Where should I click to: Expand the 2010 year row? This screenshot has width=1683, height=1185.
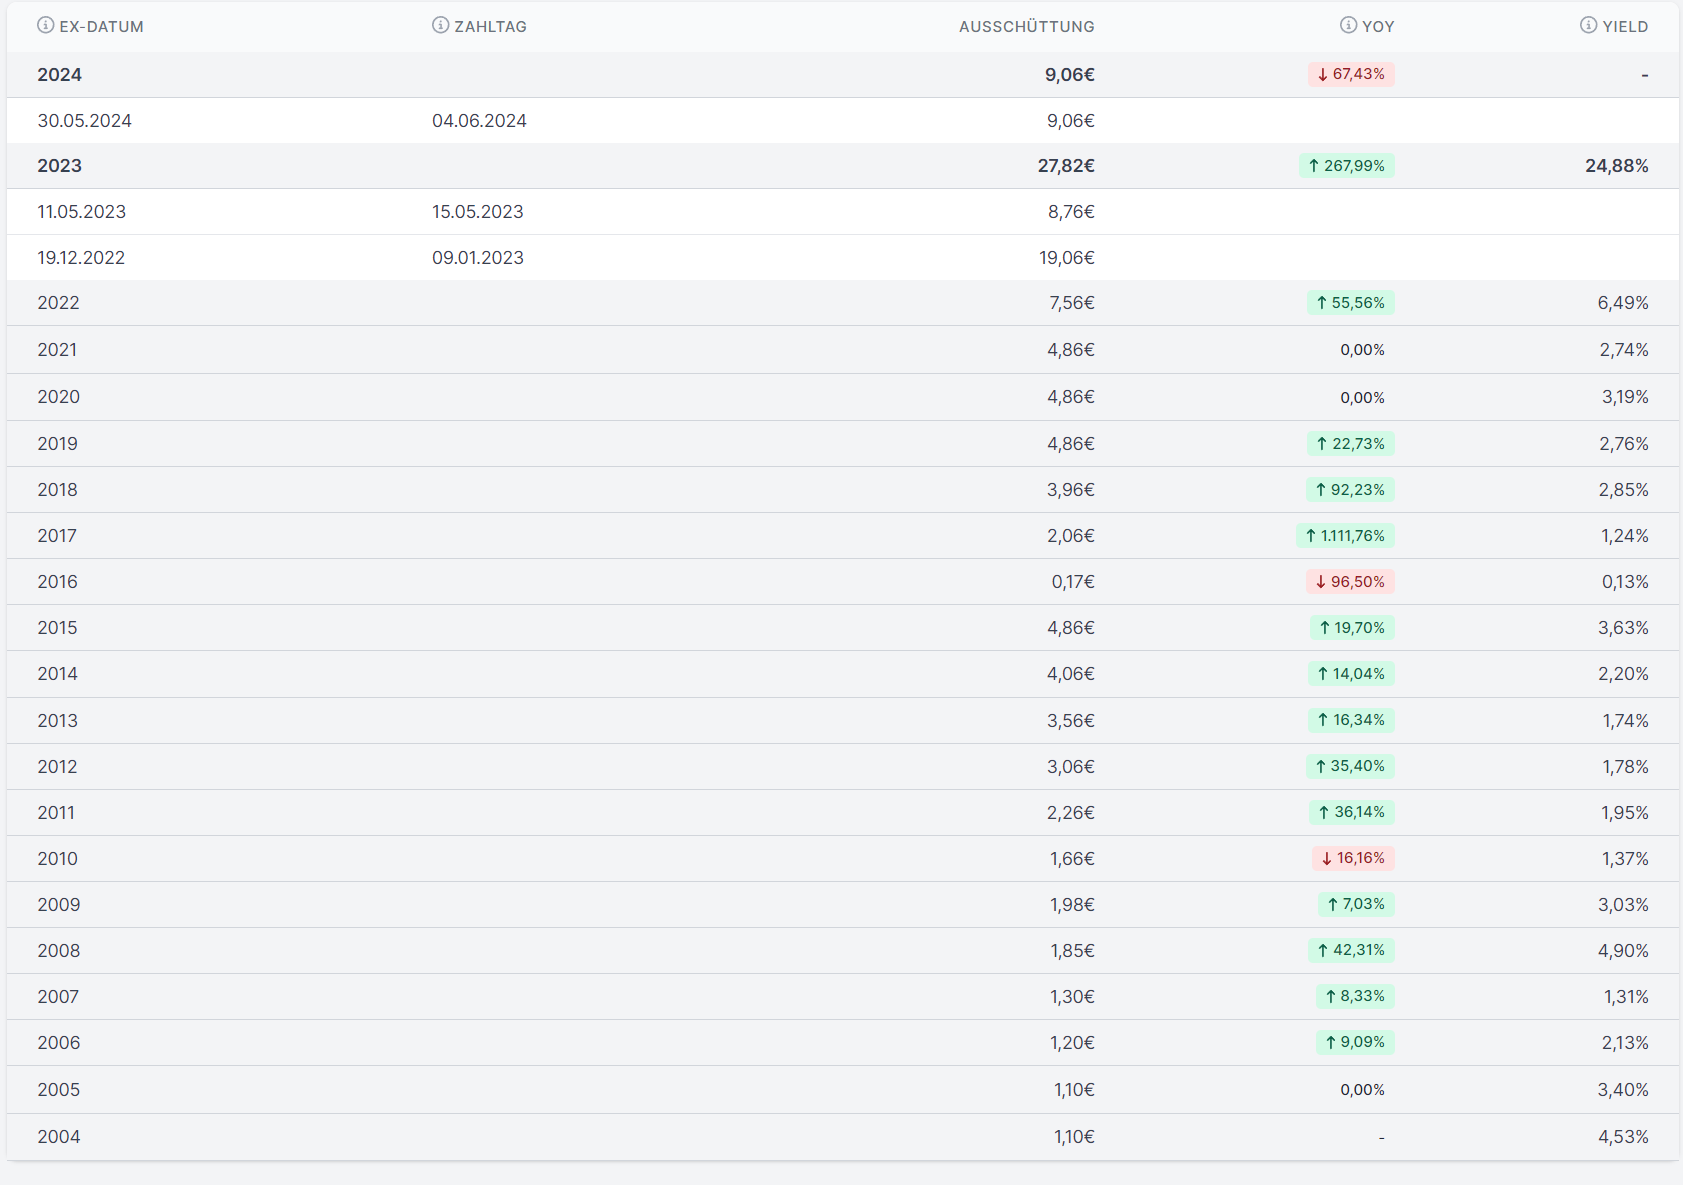842,859
